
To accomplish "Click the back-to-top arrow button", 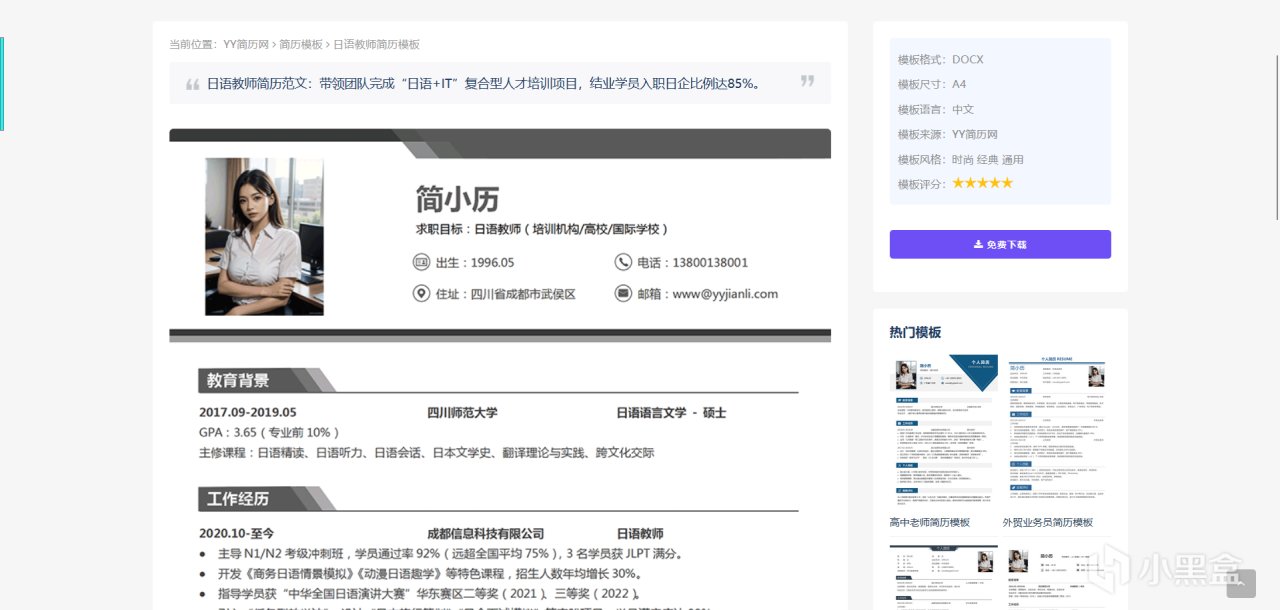I will 1241,583.
